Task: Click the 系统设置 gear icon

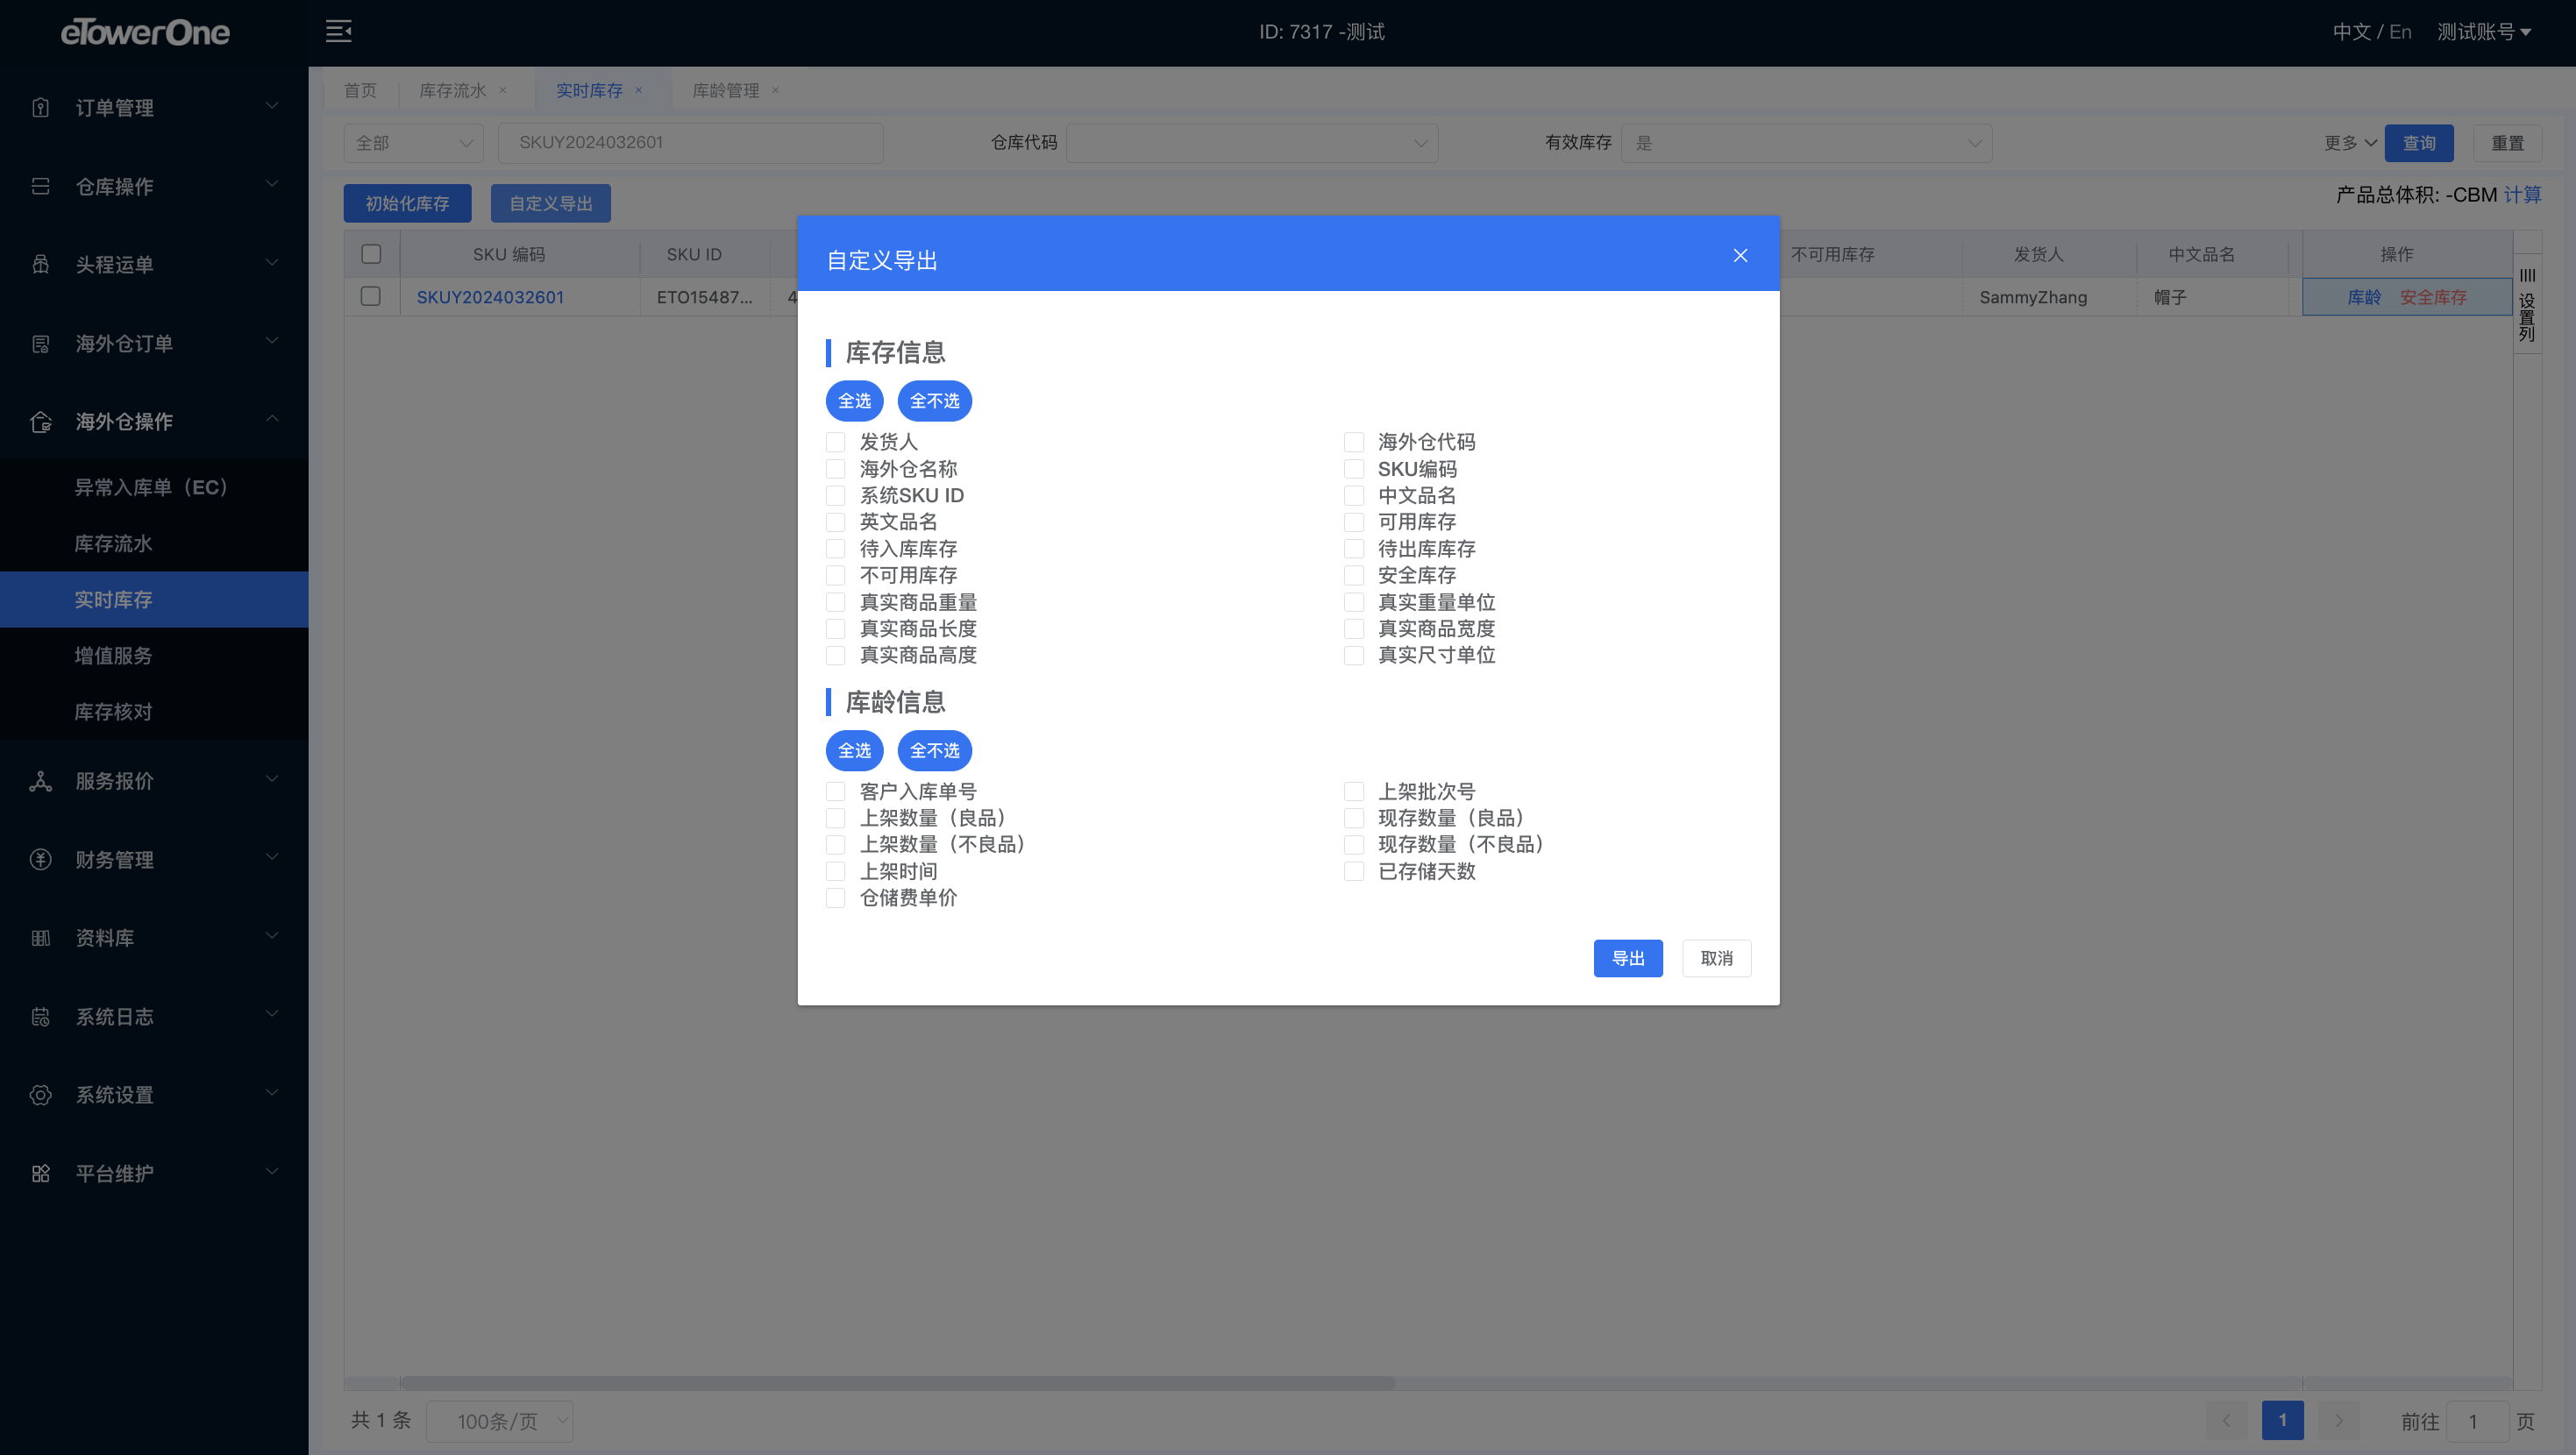Action: point(40,1094)
